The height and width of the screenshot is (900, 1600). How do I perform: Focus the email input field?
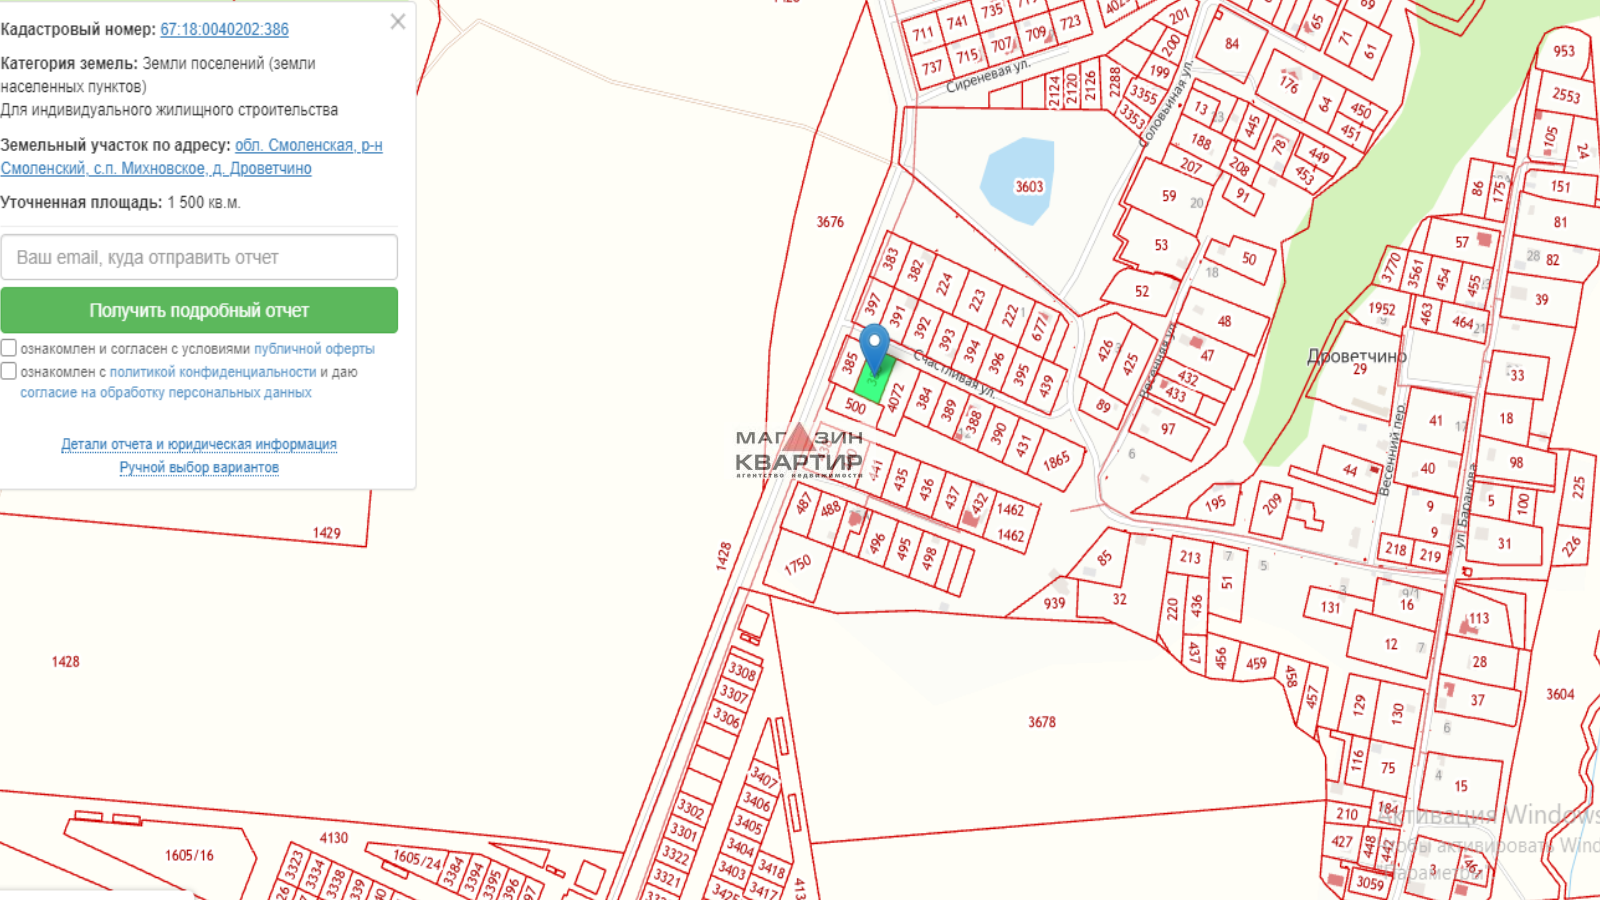point(199,257)
